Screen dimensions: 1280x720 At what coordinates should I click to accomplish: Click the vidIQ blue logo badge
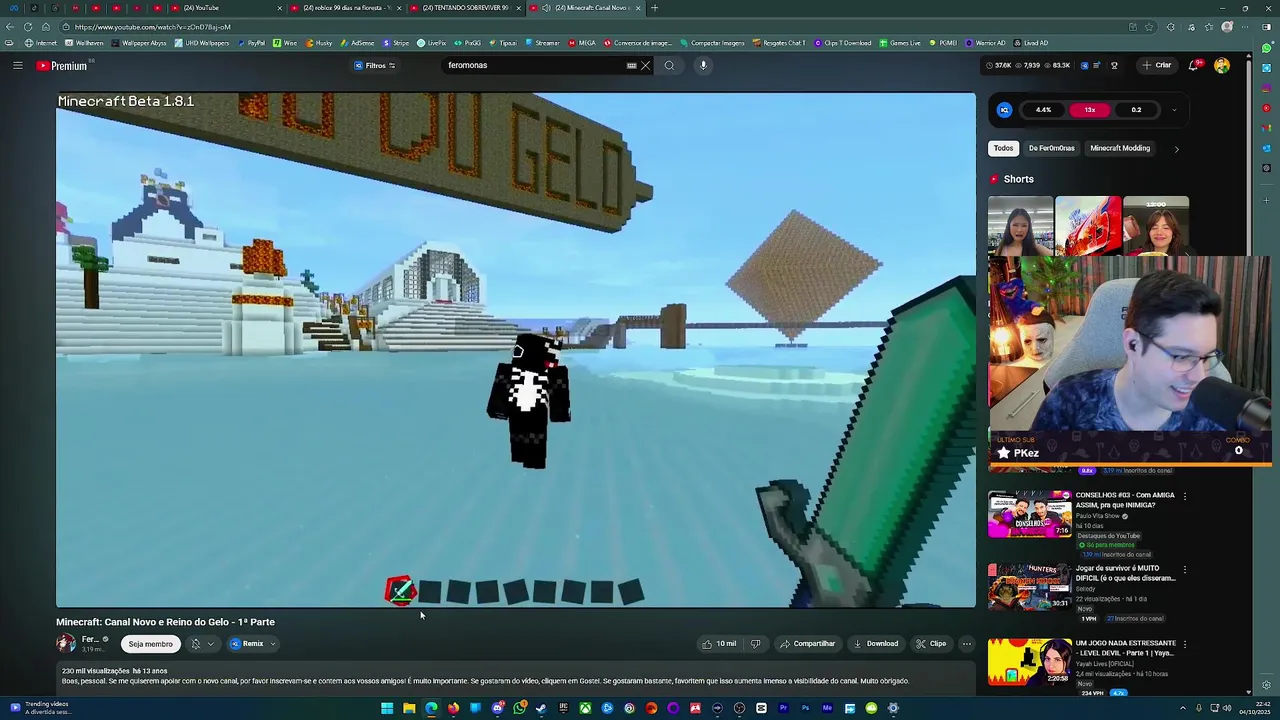point(1005,110)
